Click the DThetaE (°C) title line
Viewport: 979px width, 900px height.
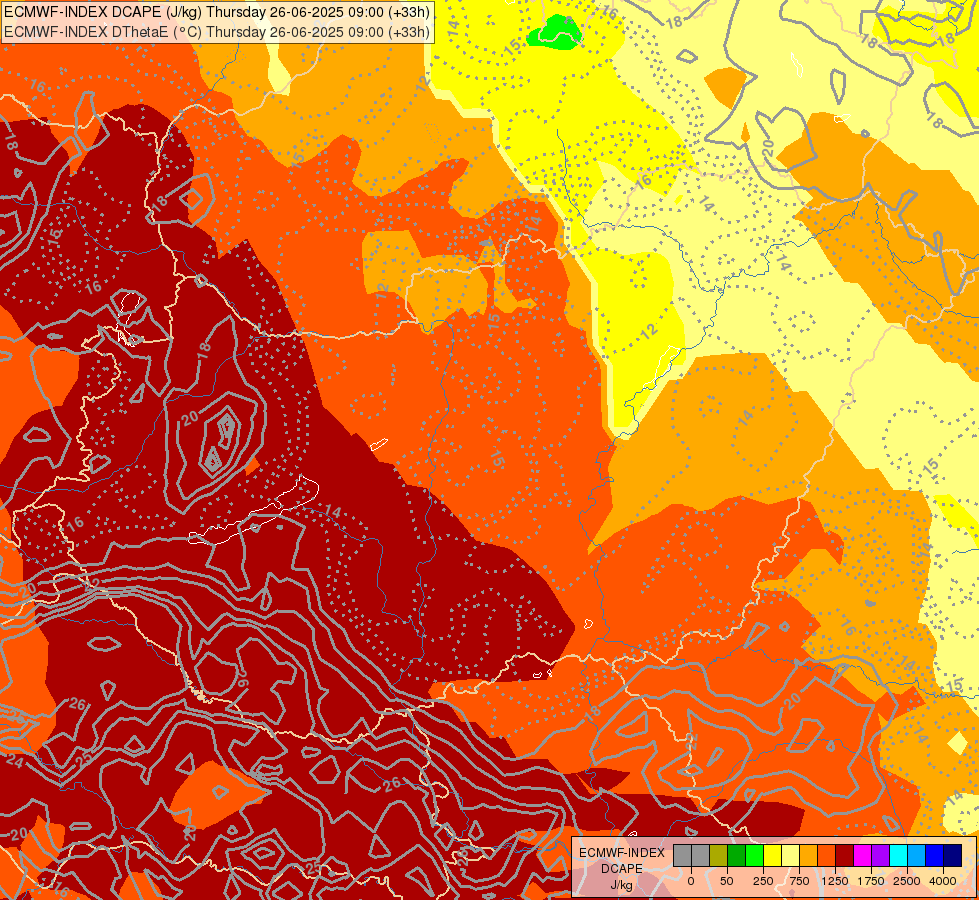[x=217, y=32]
